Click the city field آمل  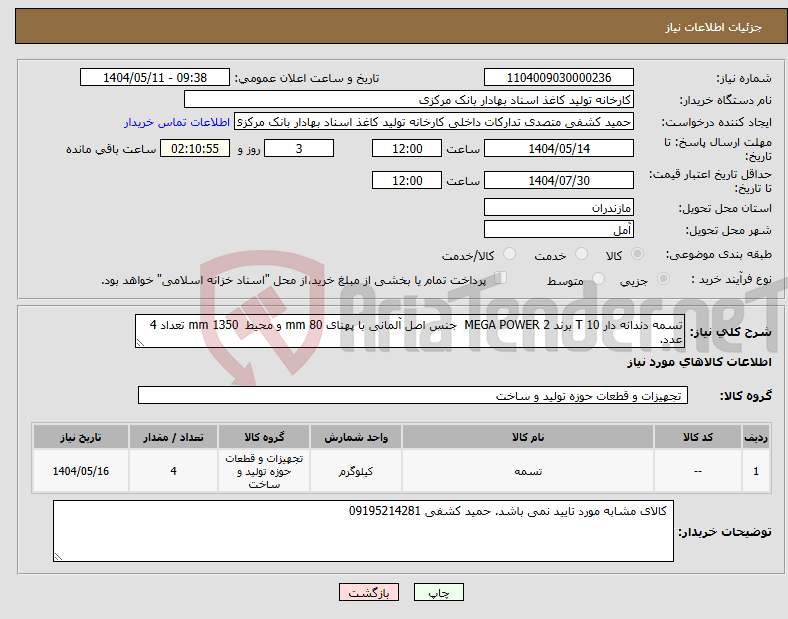point(558,229)
